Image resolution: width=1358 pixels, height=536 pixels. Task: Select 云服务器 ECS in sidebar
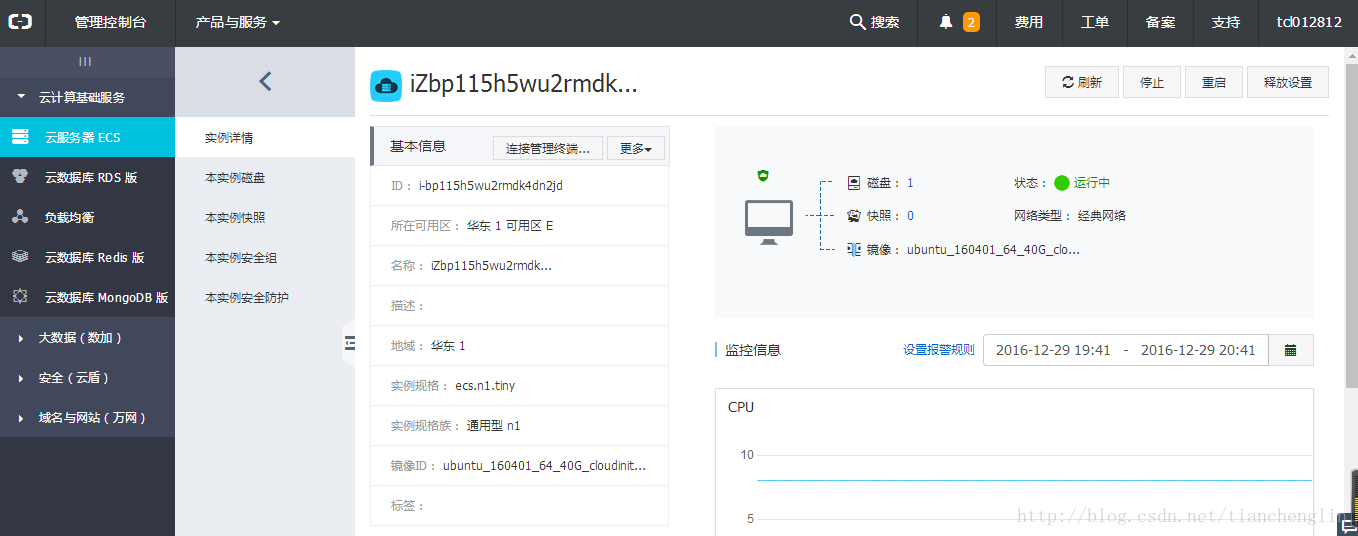click(87, 137)
